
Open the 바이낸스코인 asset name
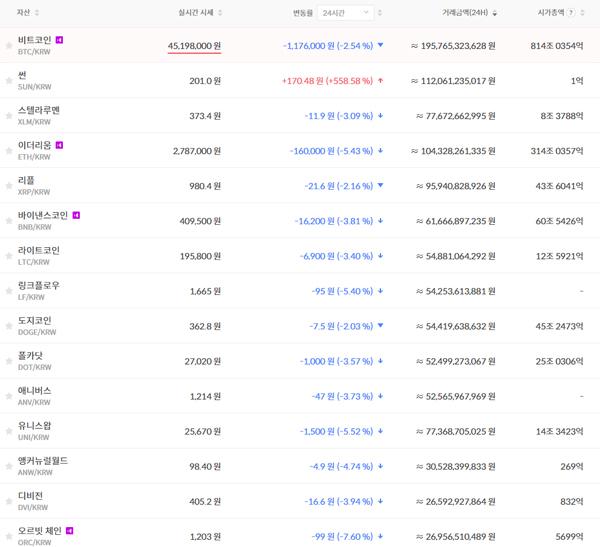43,215
